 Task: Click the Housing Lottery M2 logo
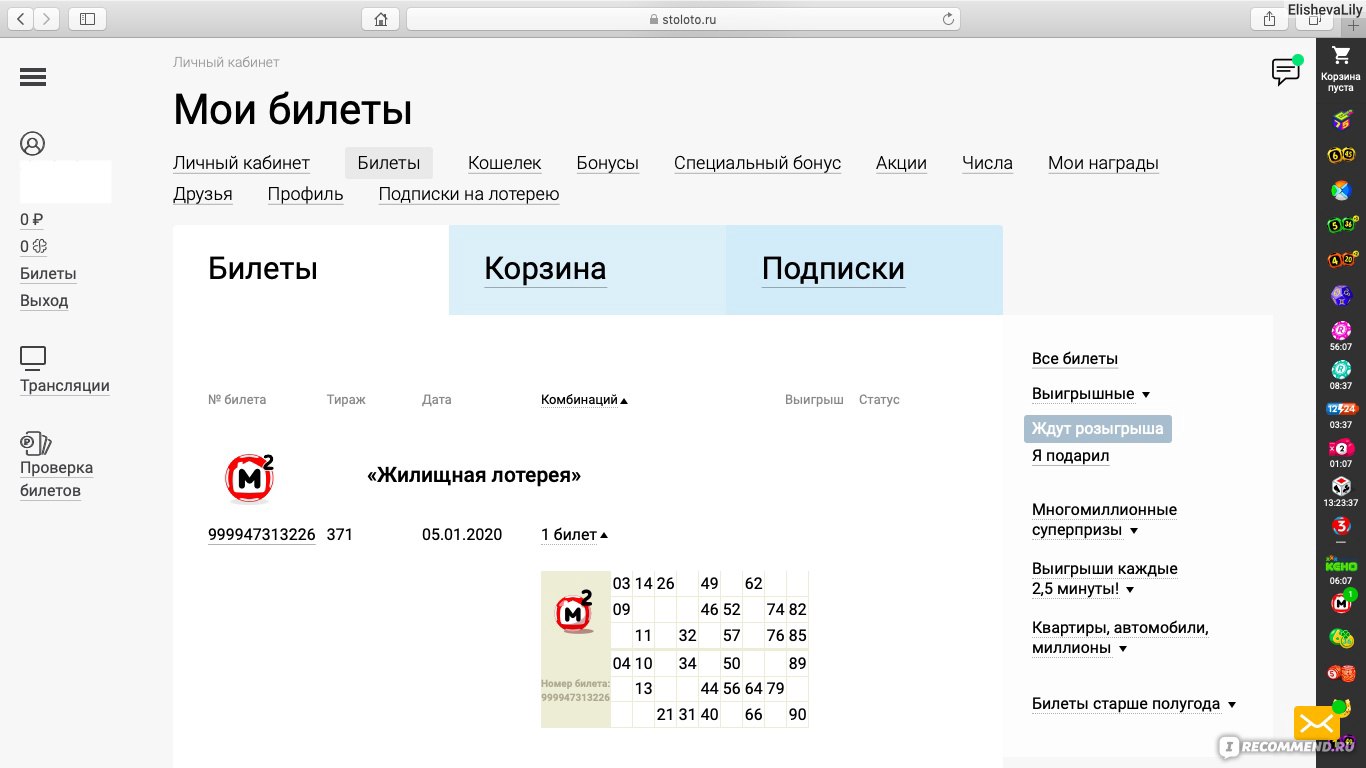248,478
